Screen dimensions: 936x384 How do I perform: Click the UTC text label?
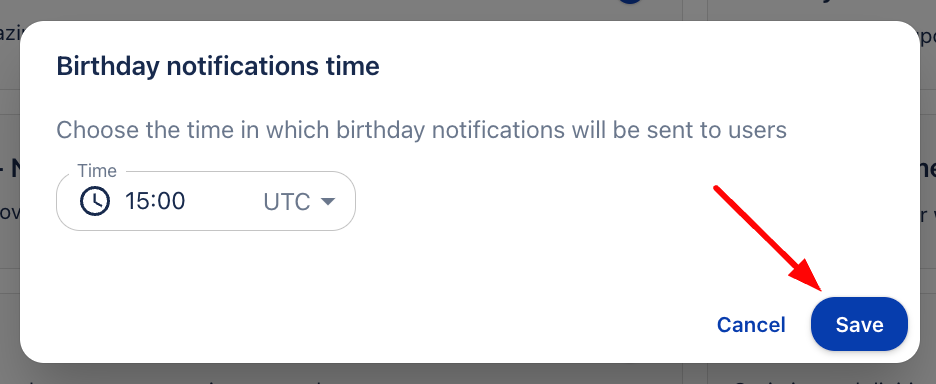click(x=287, y=202)
